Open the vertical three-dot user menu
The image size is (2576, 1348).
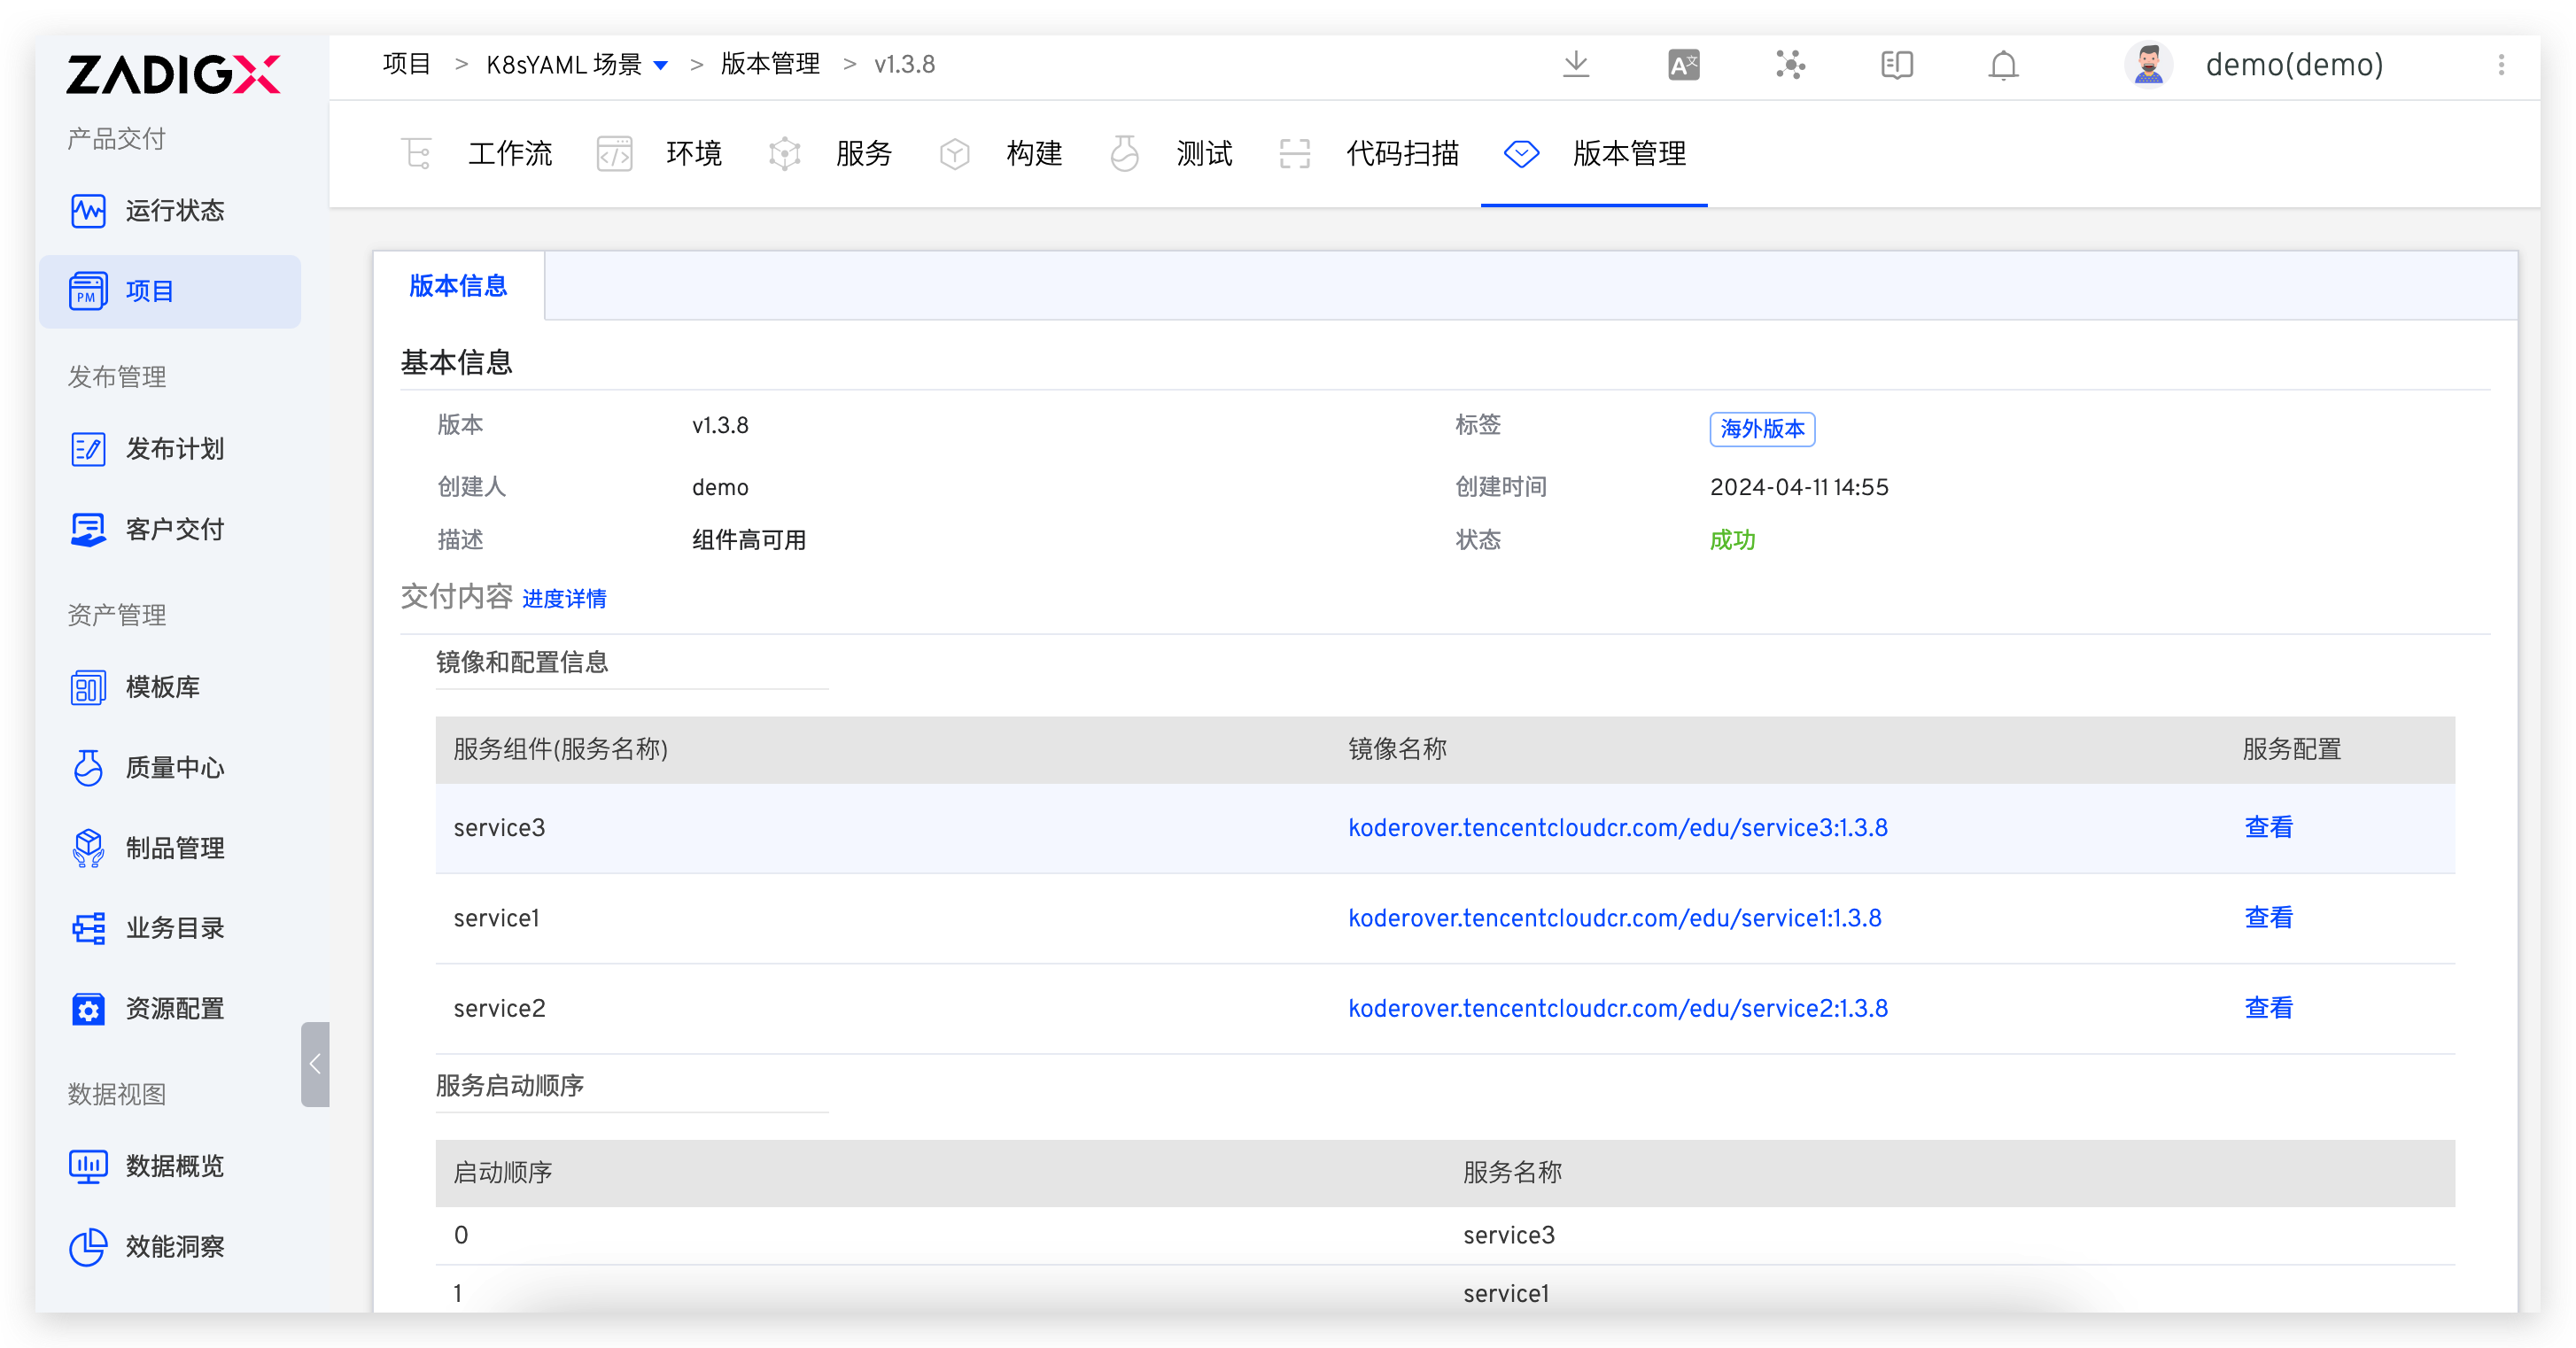(2501, 65)
